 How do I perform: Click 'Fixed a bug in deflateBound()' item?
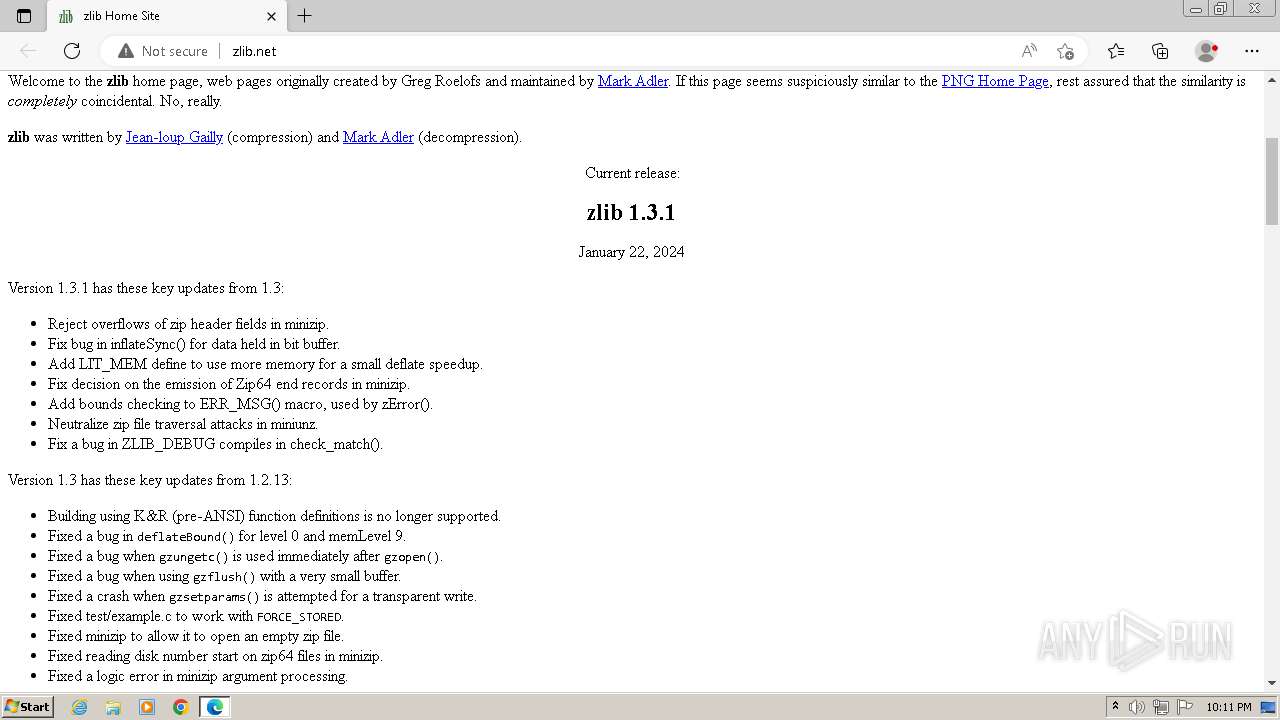(226, 536)
